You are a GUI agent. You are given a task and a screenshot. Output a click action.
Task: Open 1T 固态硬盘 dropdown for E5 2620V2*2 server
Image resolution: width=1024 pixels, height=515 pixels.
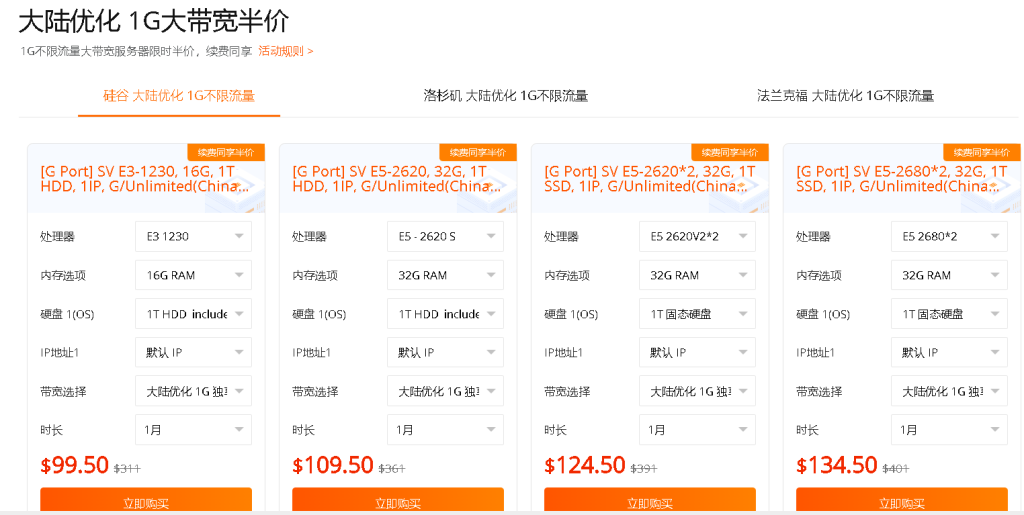(697, 314)
